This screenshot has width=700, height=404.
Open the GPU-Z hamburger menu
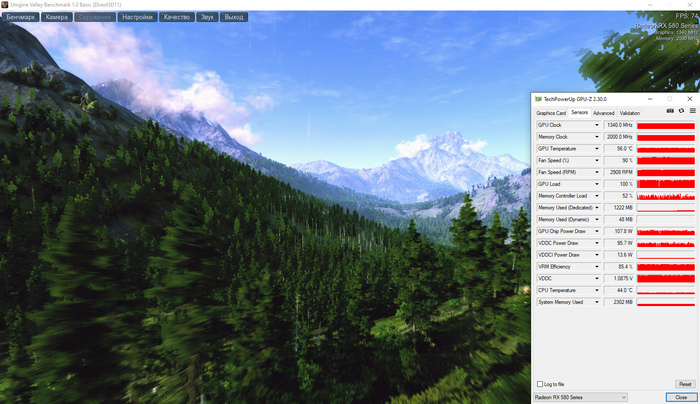(692, 111)
